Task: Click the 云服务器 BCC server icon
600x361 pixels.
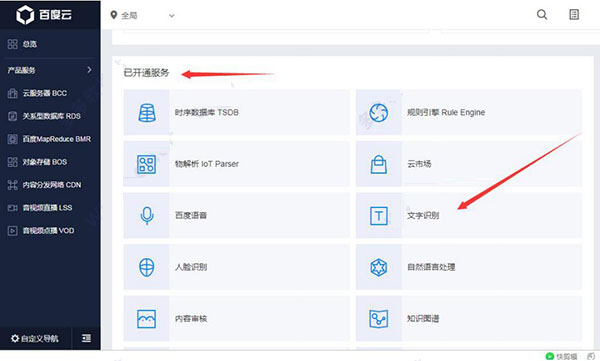Action: (13, 93)
